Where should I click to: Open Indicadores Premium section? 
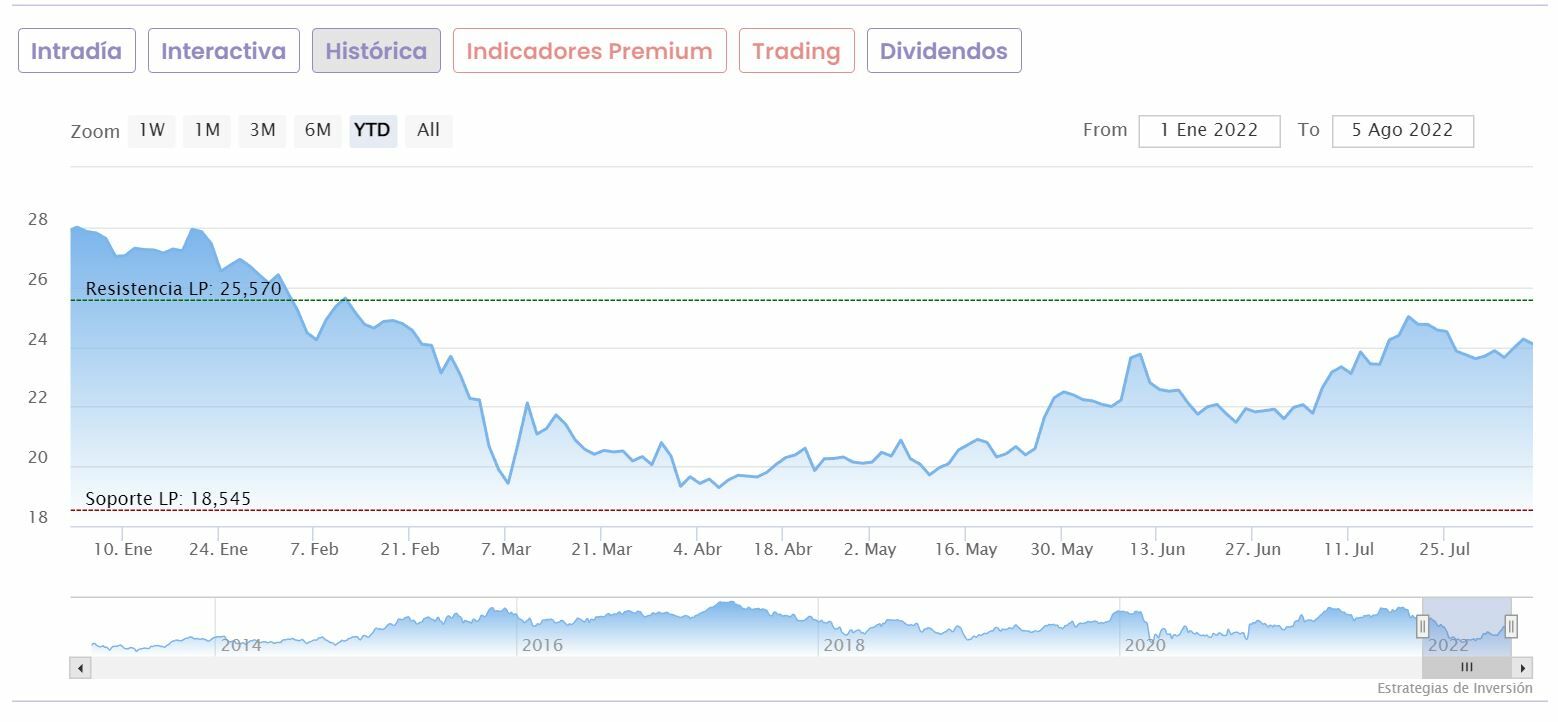589,51
